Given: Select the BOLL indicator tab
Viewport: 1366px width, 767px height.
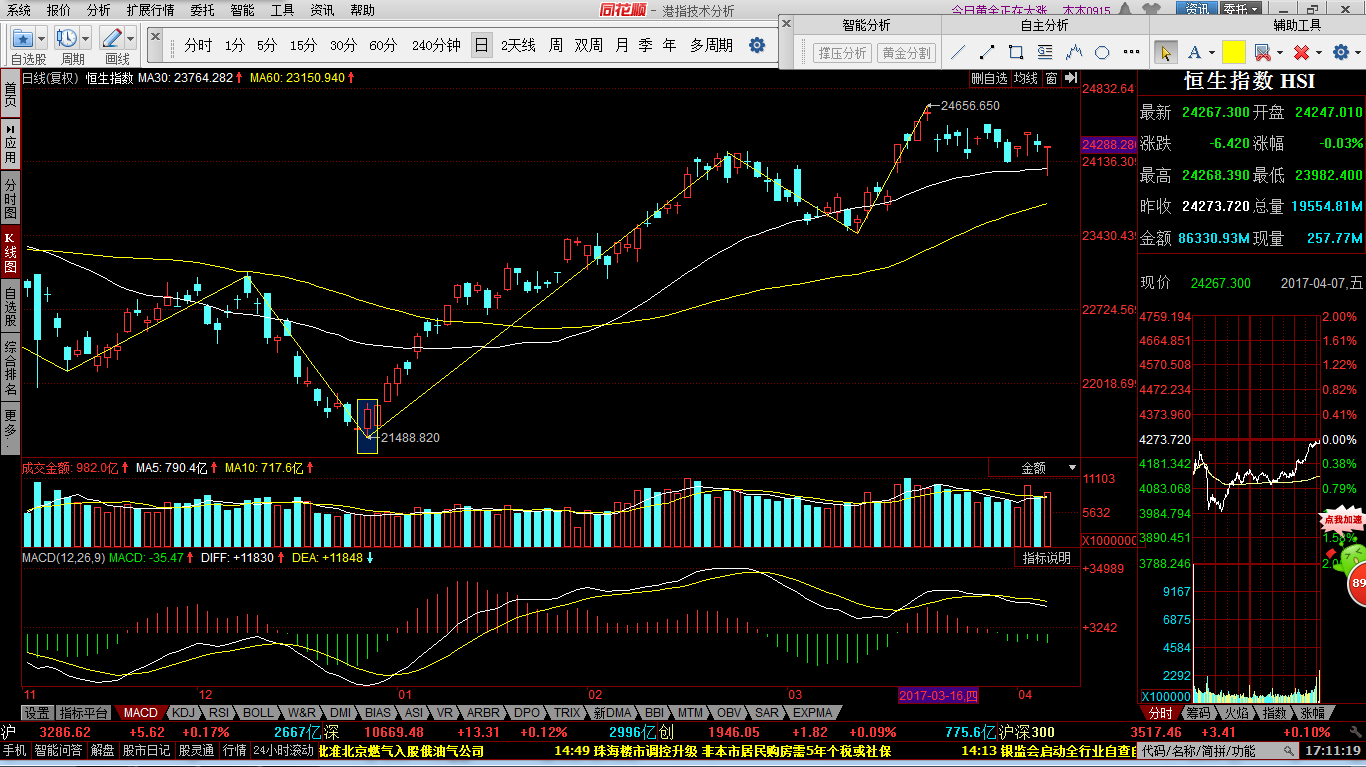Looking at the screenshot, I should [x=258, y=713].
